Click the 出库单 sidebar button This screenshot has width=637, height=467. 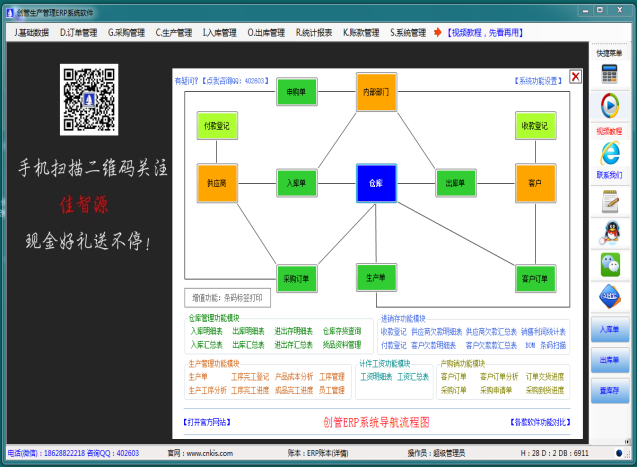tap(608, 359)
